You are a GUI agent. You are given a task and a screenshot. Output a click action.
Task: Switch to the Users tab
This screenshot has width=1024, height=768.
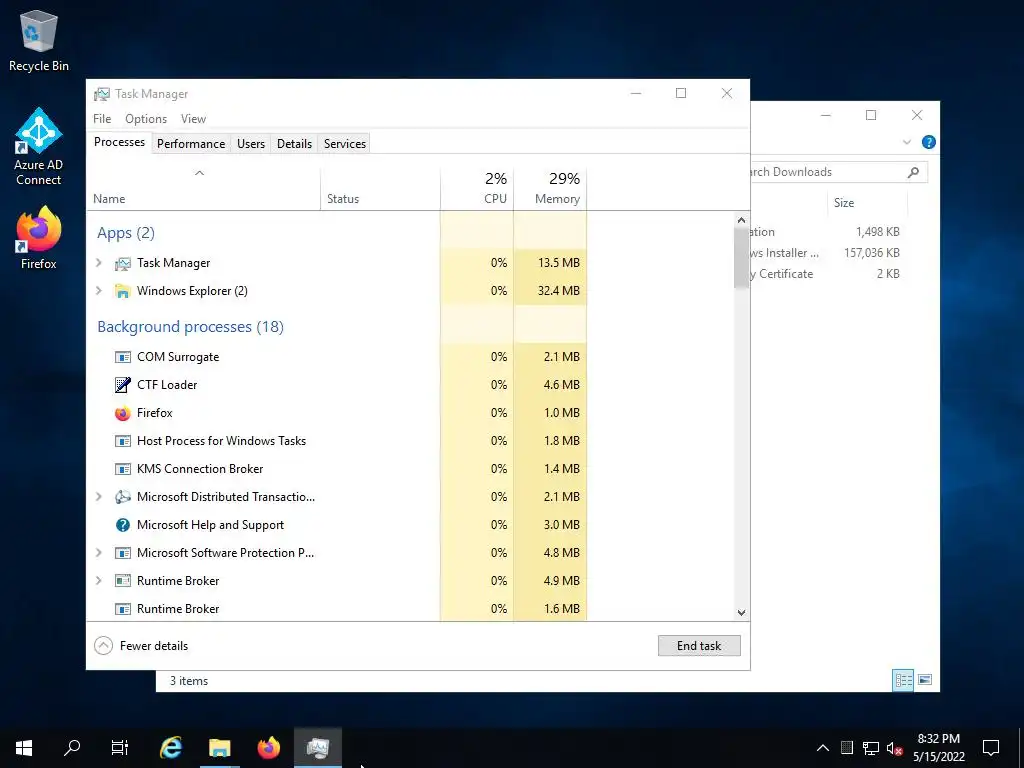point(251,144)
